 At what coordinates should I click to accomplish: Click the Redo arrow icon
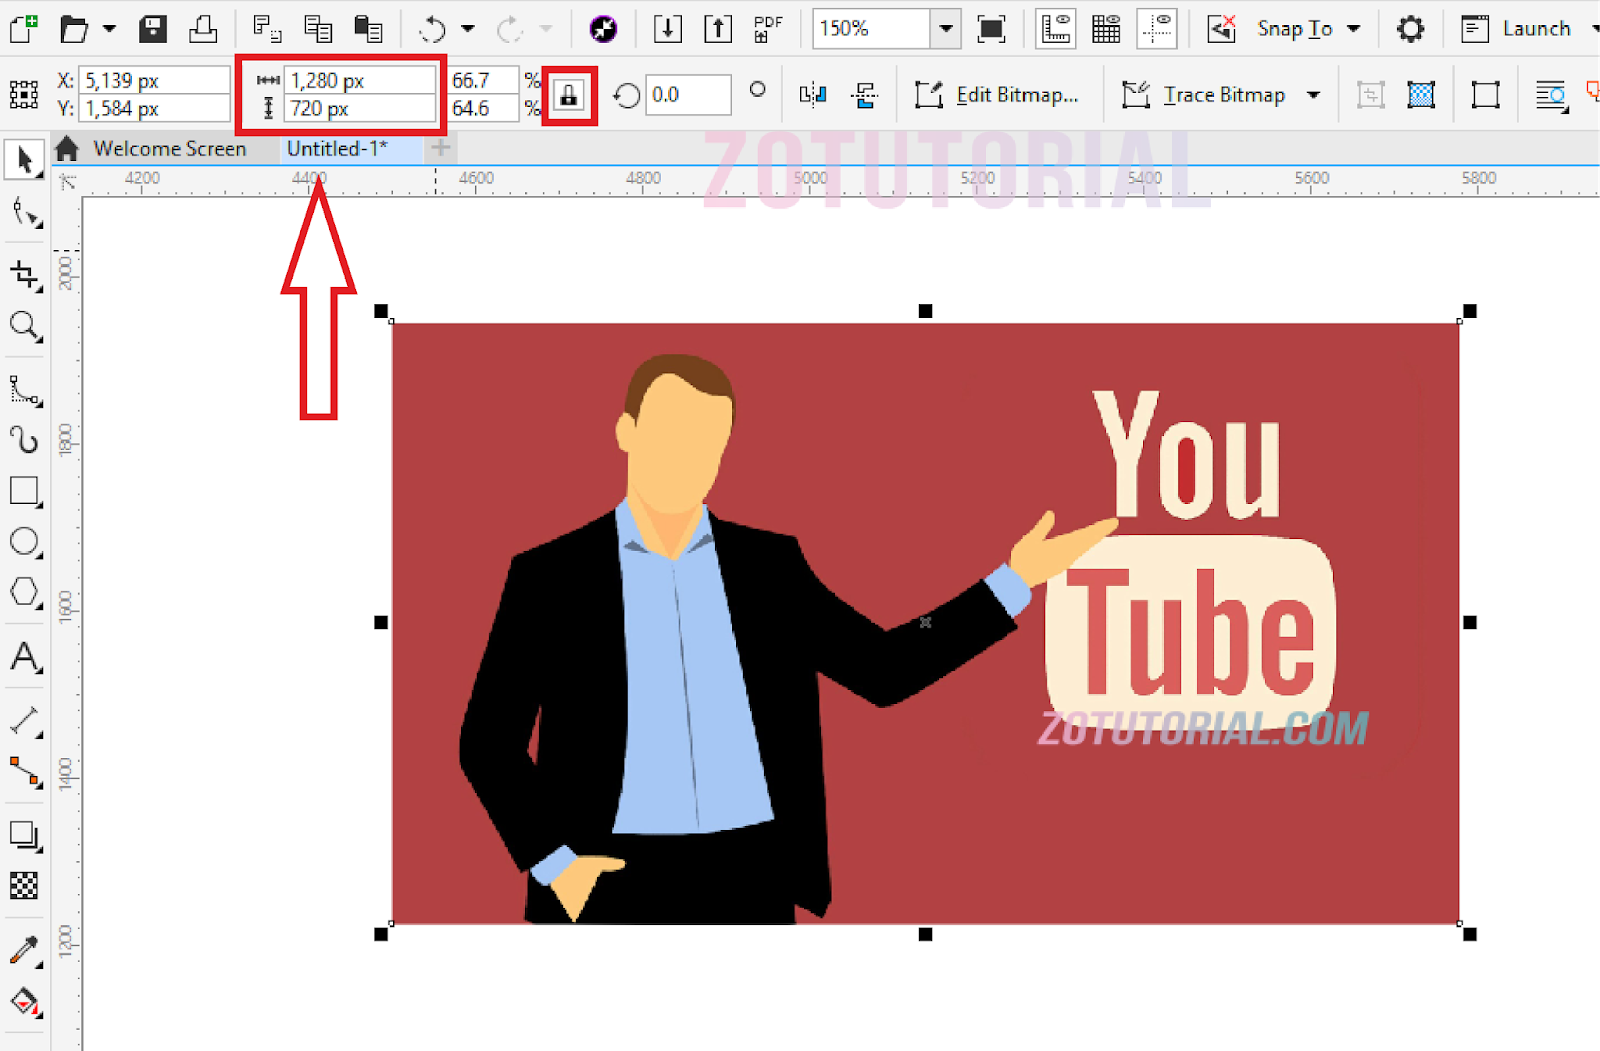pos(510,29)
